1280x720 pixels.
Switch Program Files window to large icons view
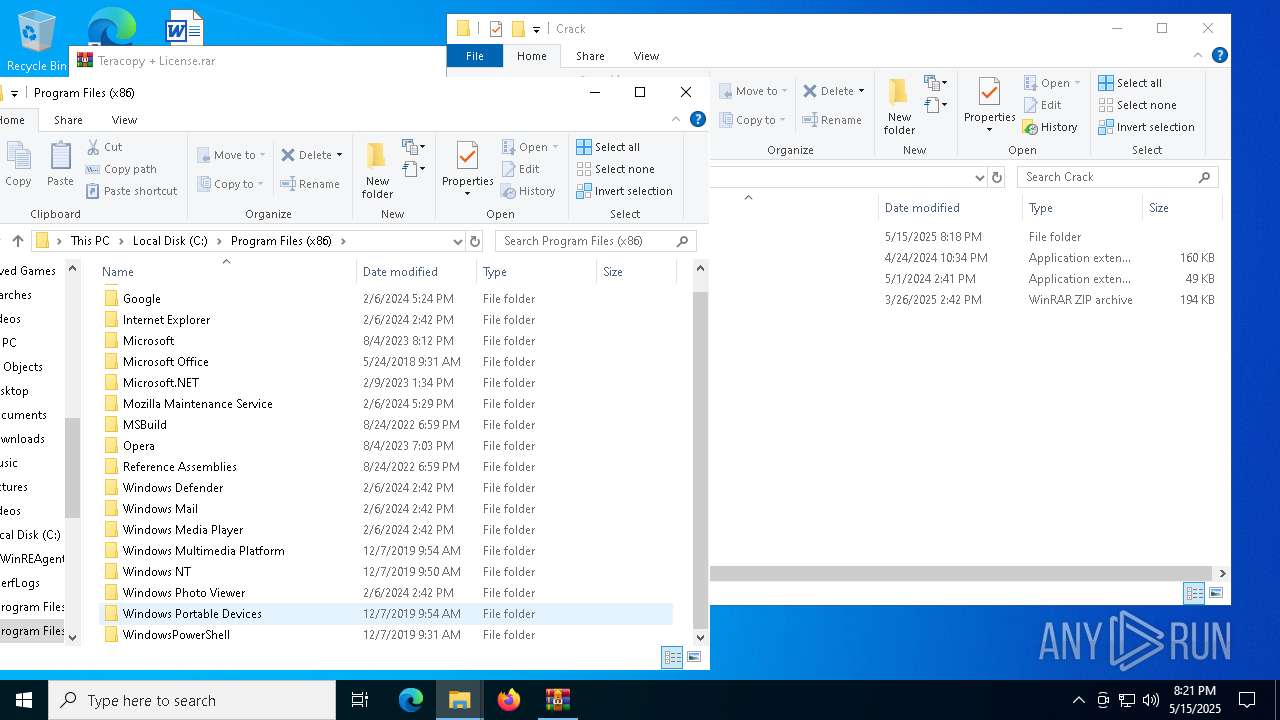[693, 657]
